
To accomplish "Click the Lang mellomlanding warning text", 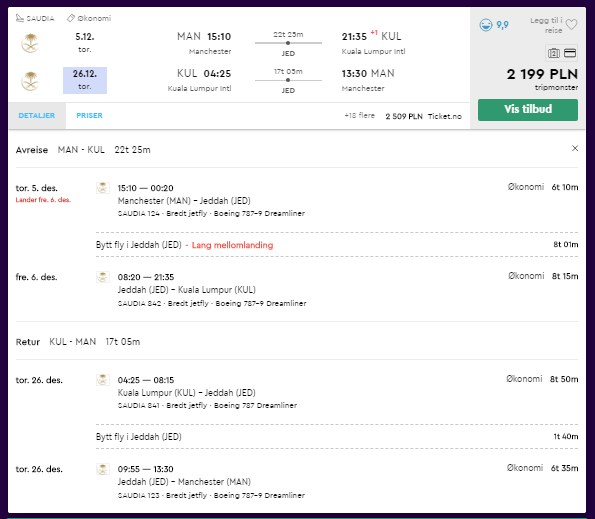I will [x=232, y=245].
